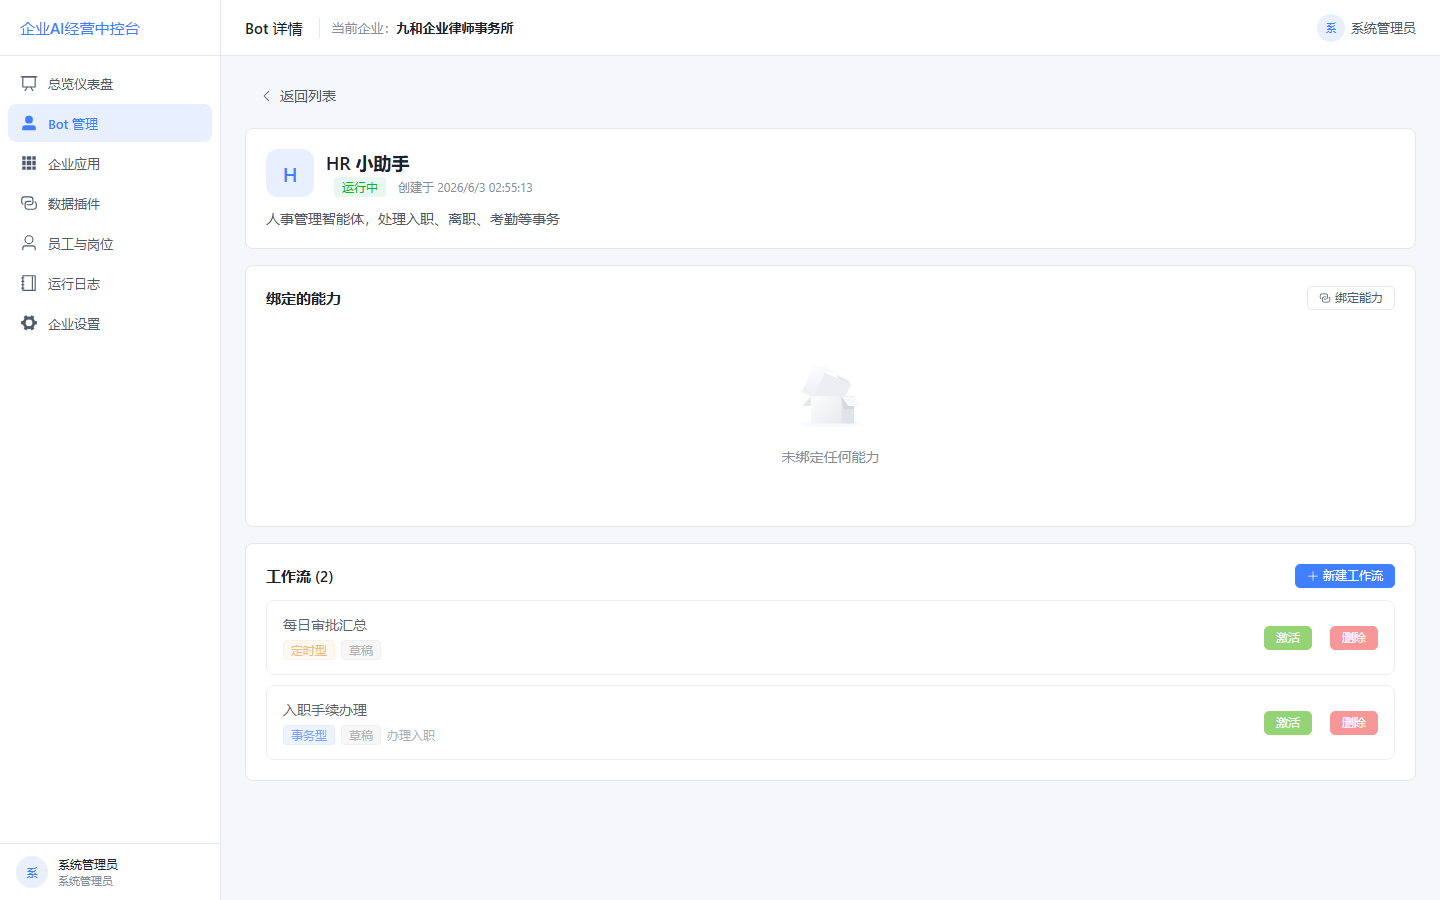Click workflow title 入职手续办理

pyautogui.click(x=325, y=710)
